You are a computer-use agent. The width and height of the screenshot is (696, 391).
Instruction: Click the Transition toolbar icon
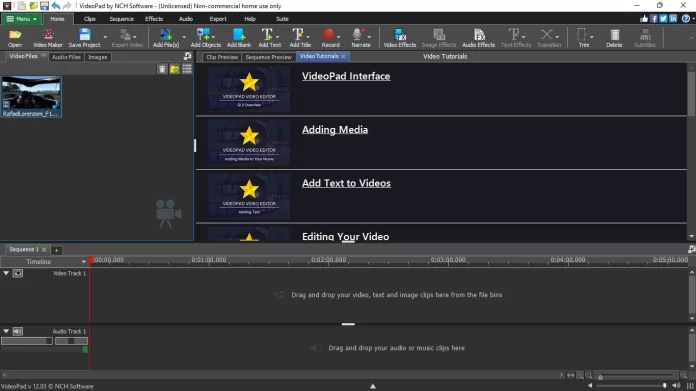549,37
